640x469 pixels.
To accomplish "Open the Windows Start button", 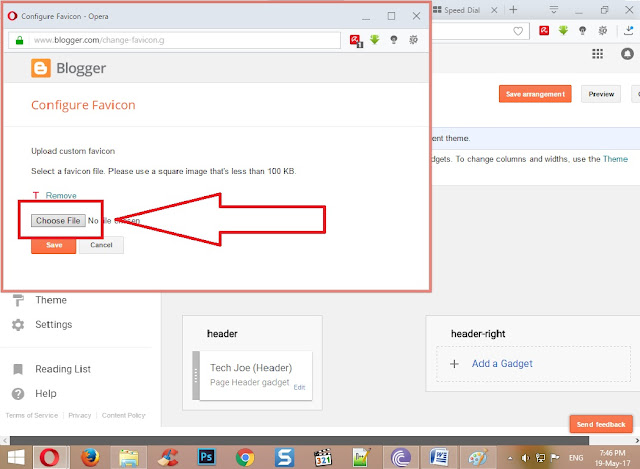I will pyautogui.click(x=16, y=457).
